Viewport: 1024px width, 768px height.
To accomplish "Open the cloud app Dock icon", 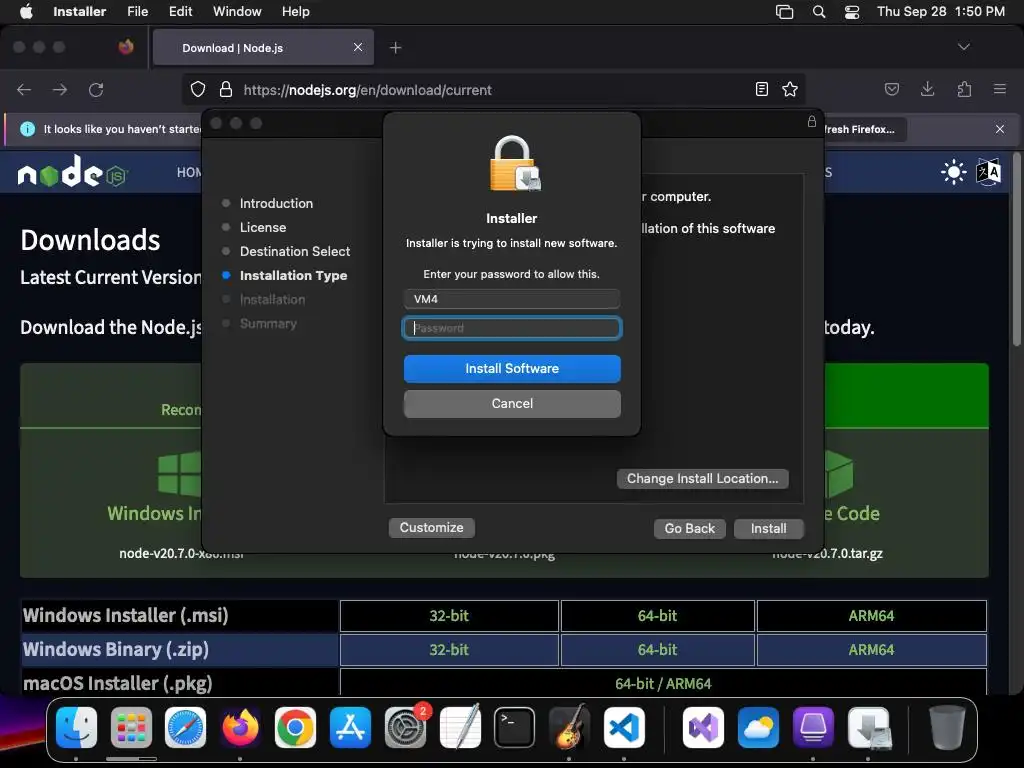I will [x=758, y=728].
